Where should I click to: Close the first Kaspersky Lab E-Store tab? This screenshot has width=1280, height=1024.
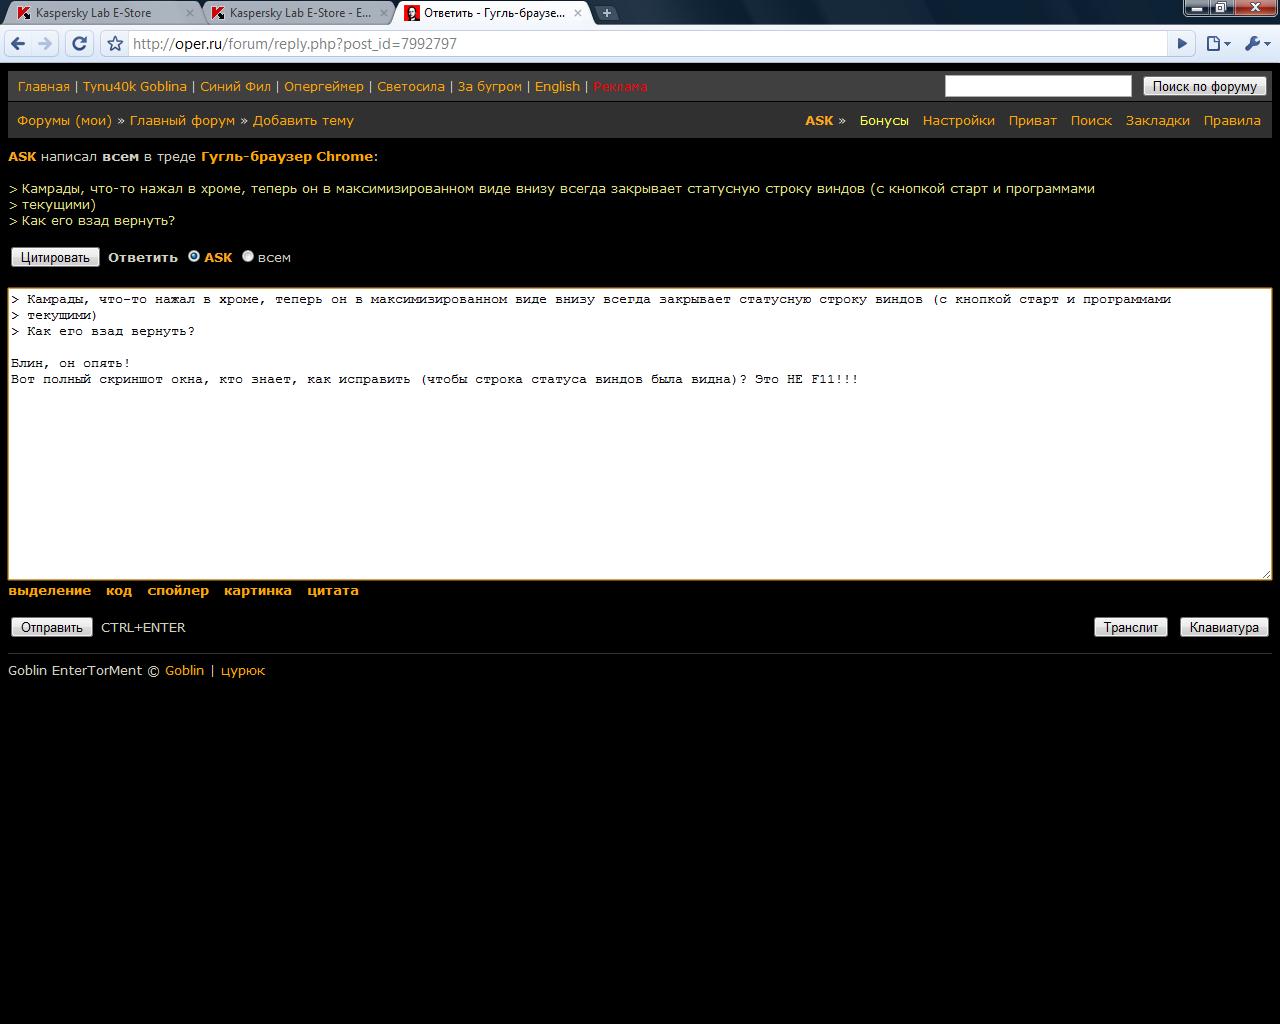190,13
